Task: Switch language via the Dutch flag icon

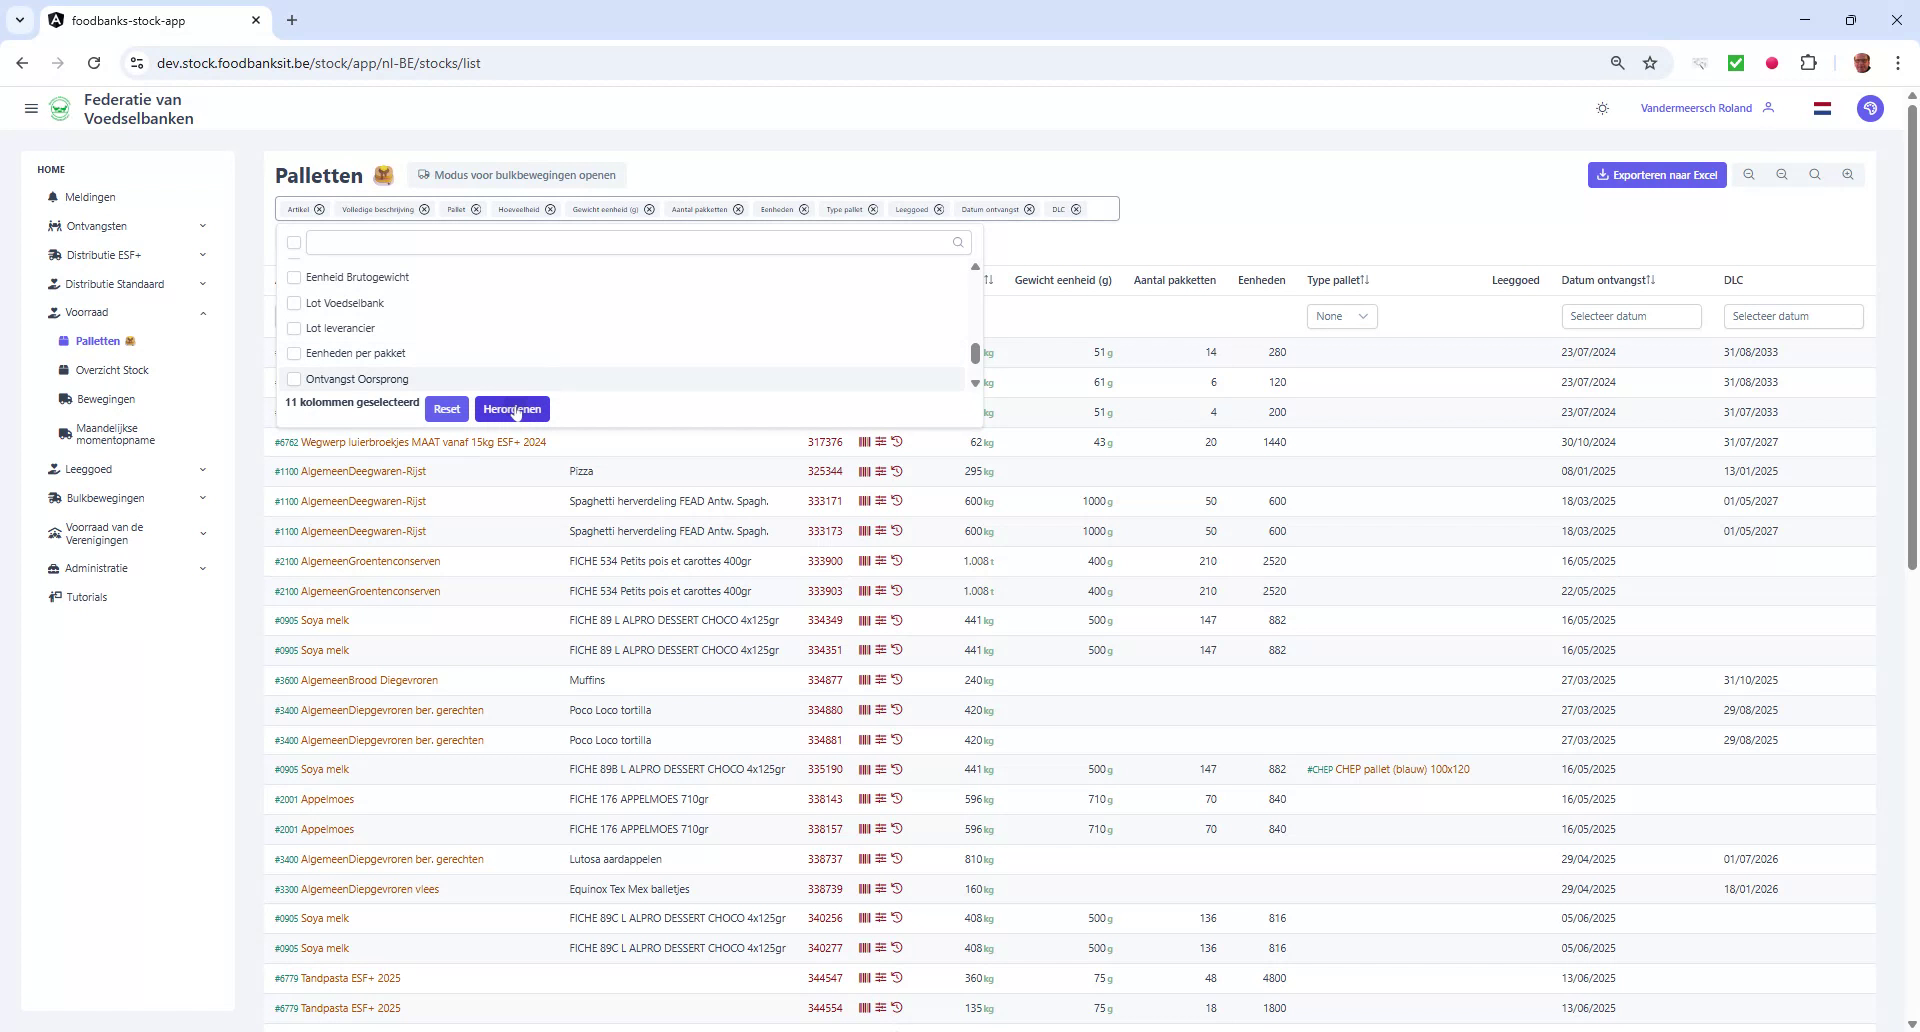Action: [1822, 108]
